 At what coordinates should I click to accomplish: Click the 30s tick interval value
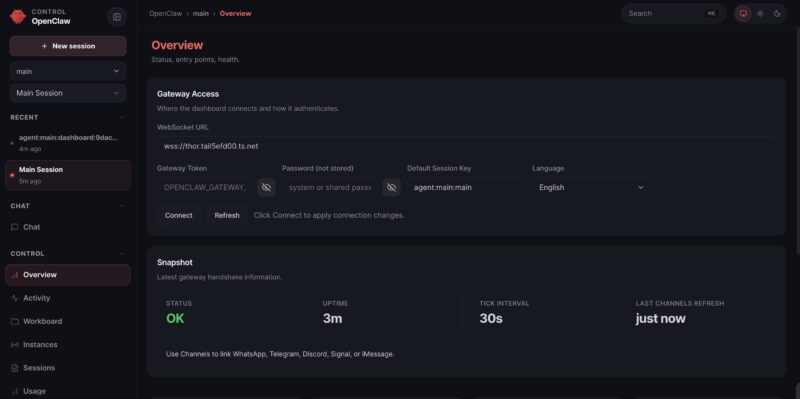pos(491,319)
